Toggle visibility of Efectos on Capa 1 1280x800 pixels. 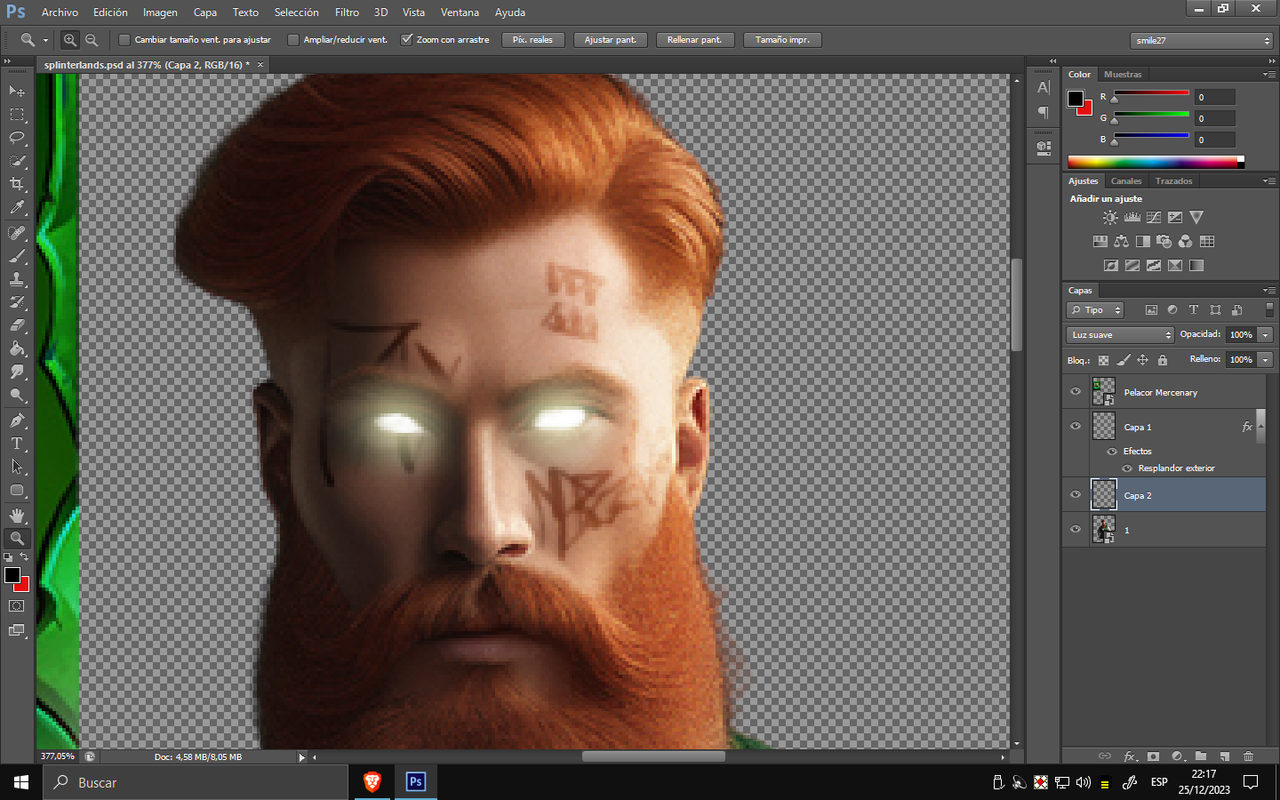pyautogui.click(x=1112, y=451)
